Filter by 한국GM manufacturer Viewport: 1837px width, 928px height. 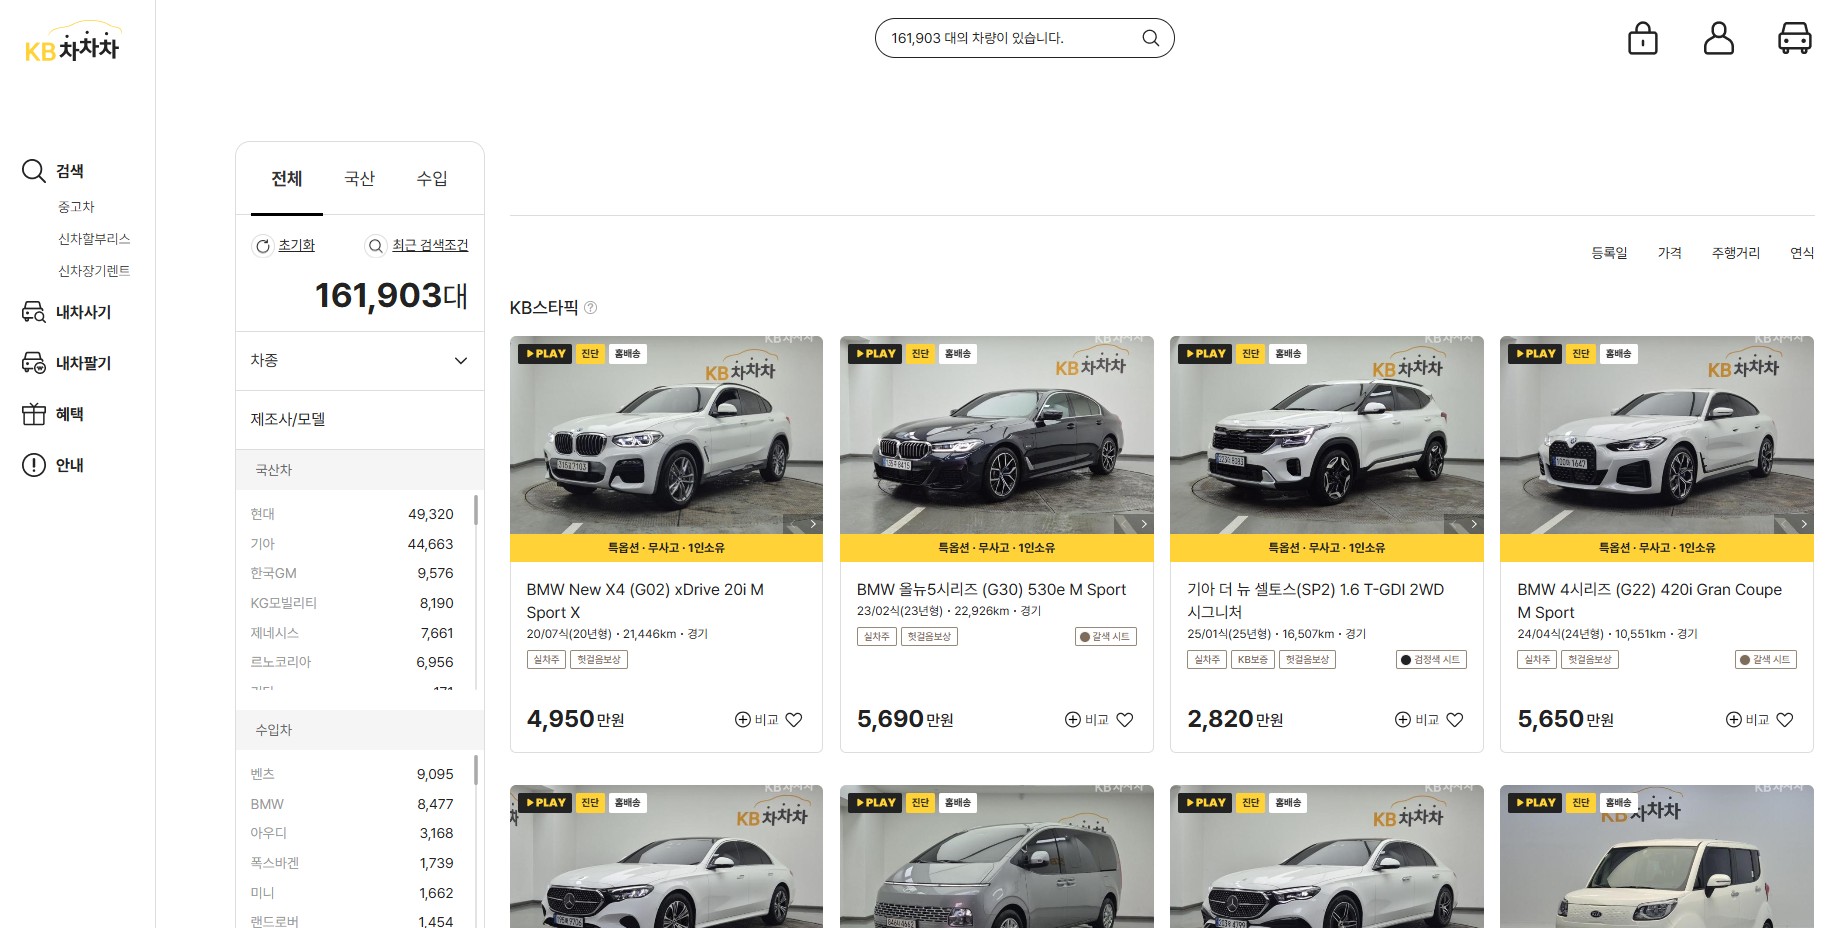click(x=352, y=573)
